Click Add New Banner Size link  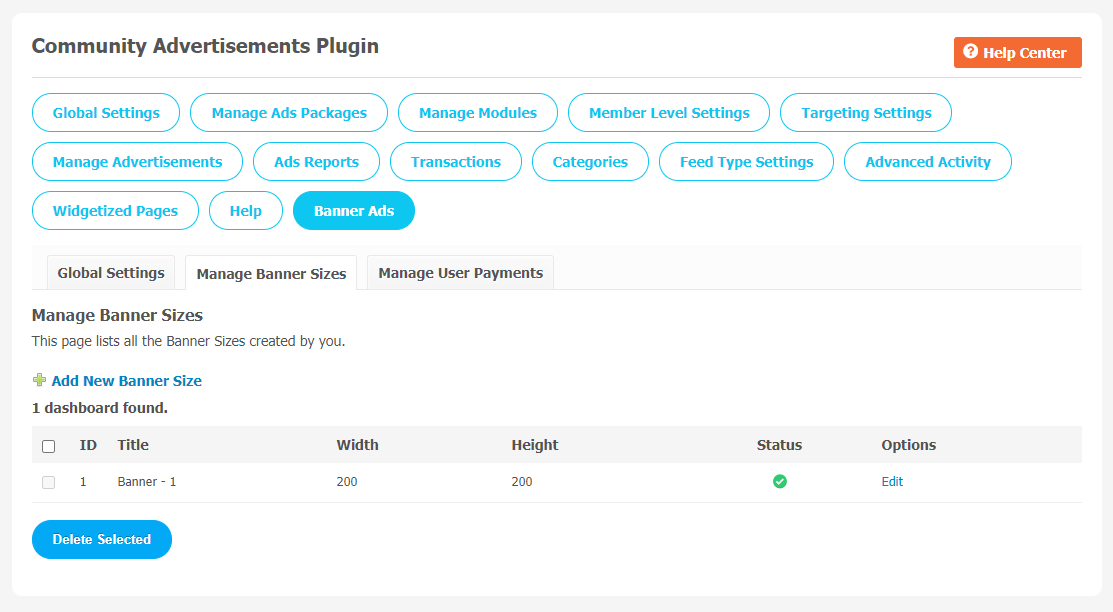[x=126, y=381]
